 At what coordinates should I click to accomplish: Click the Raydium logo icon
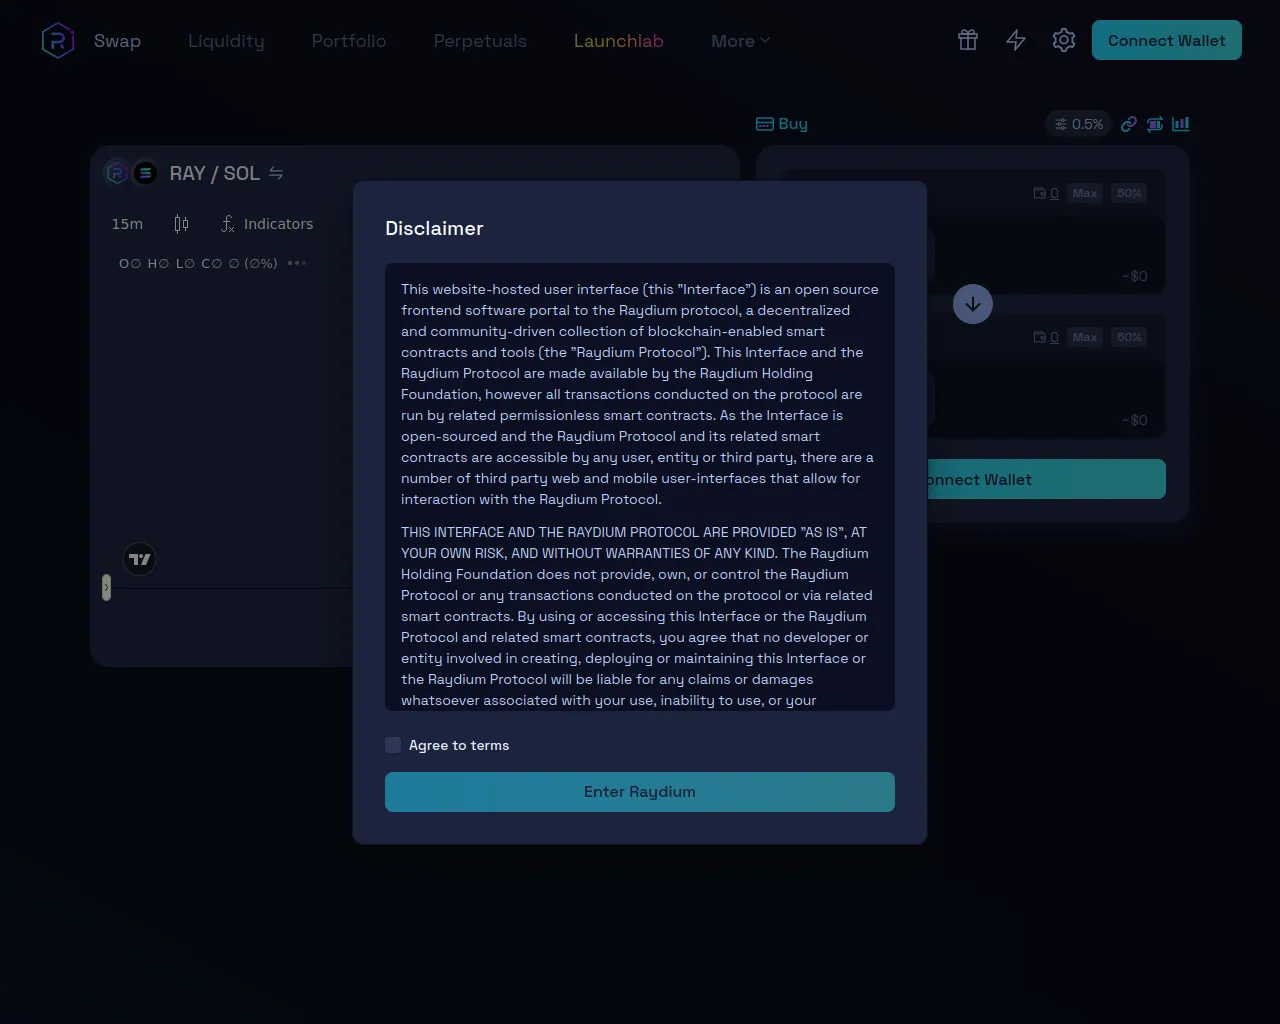(x=58, y=41)
